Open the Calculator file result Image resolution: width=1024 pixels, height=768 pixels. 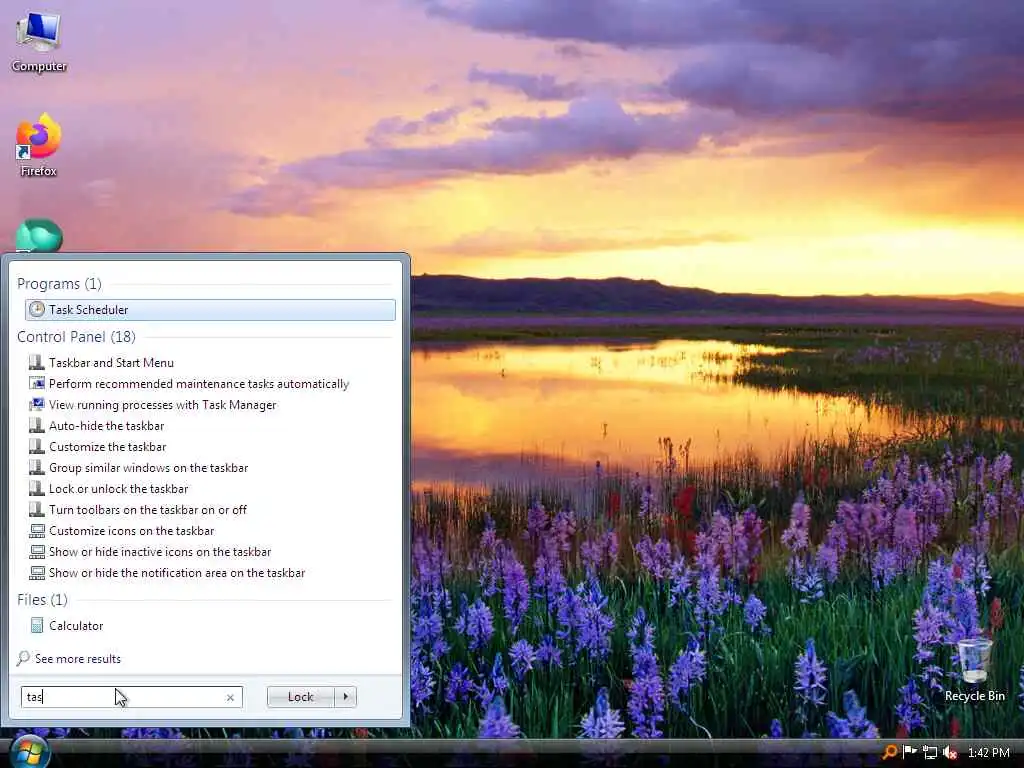pyautogui.click(x=76, y=625)
